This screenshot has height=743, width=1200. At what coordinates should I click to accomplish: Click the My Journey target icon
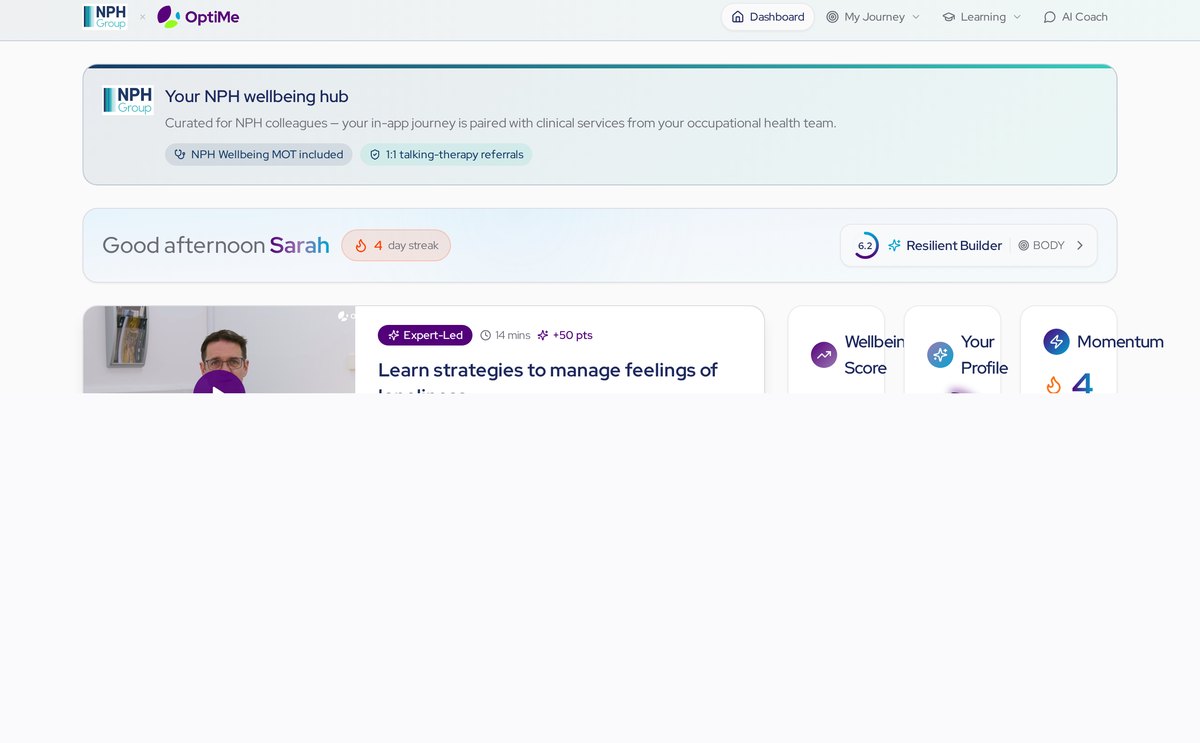832,17
